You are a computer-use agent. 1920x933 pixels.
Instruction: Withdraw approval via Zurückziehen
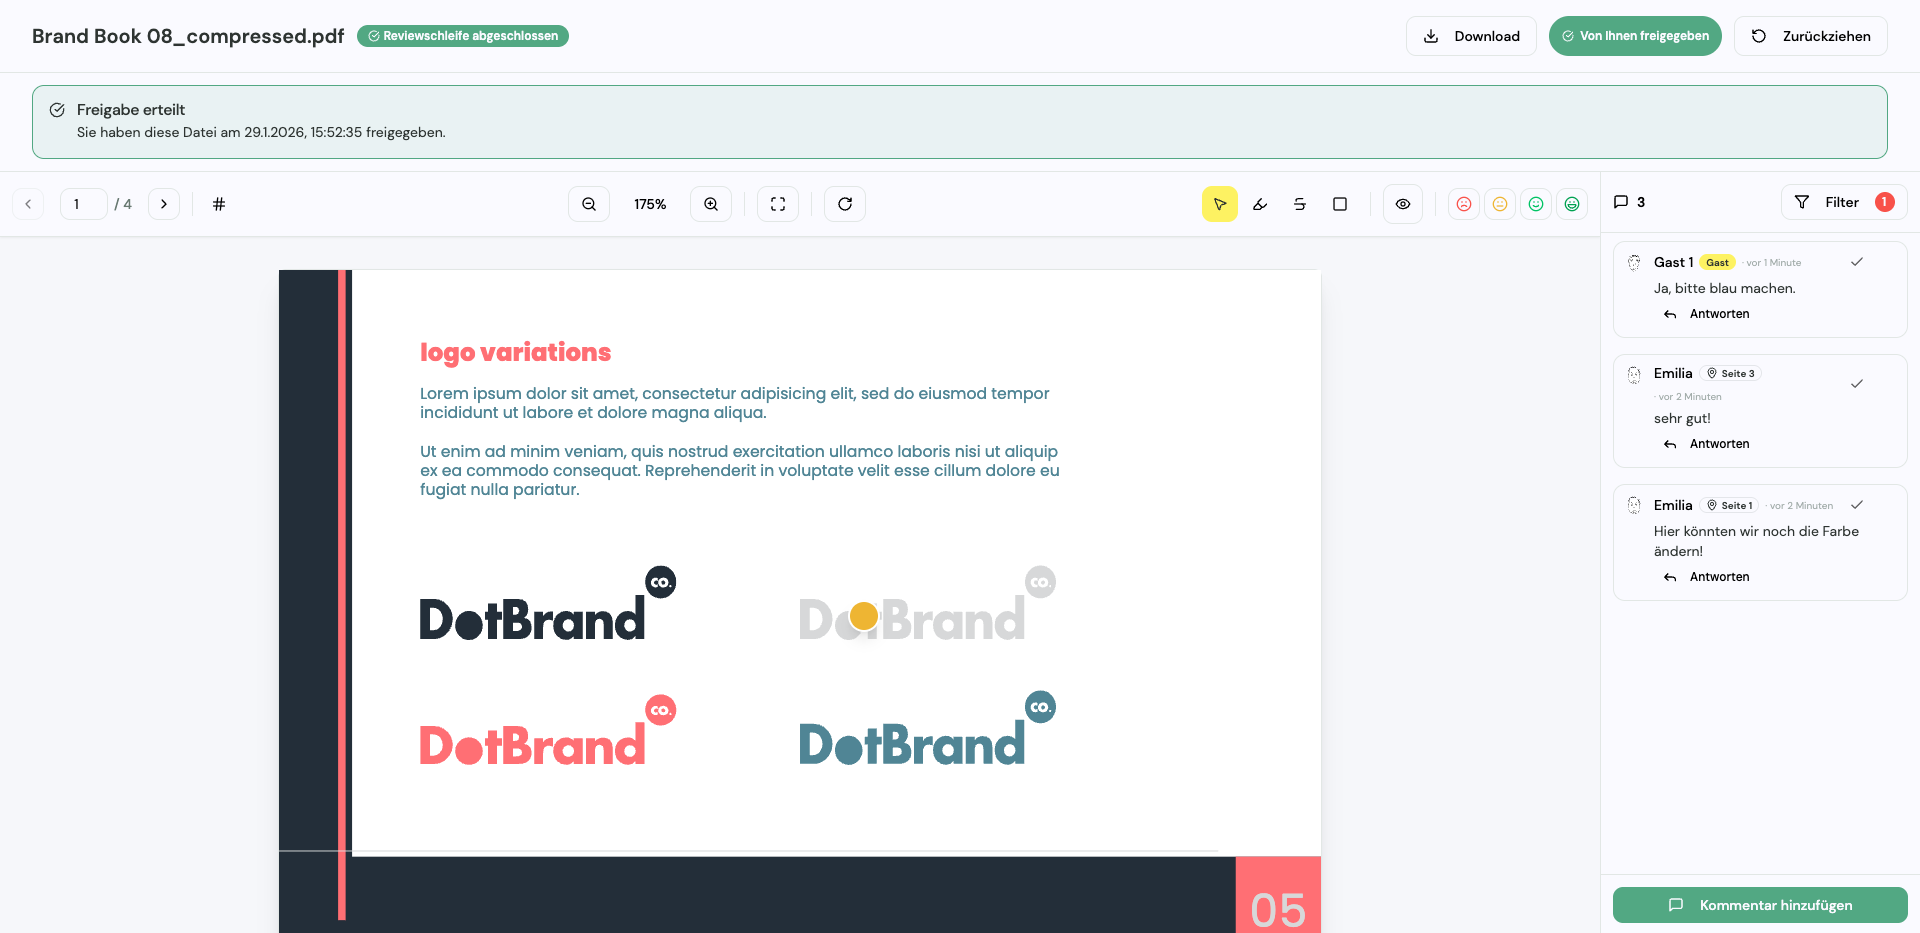(x=1810, y=36)
